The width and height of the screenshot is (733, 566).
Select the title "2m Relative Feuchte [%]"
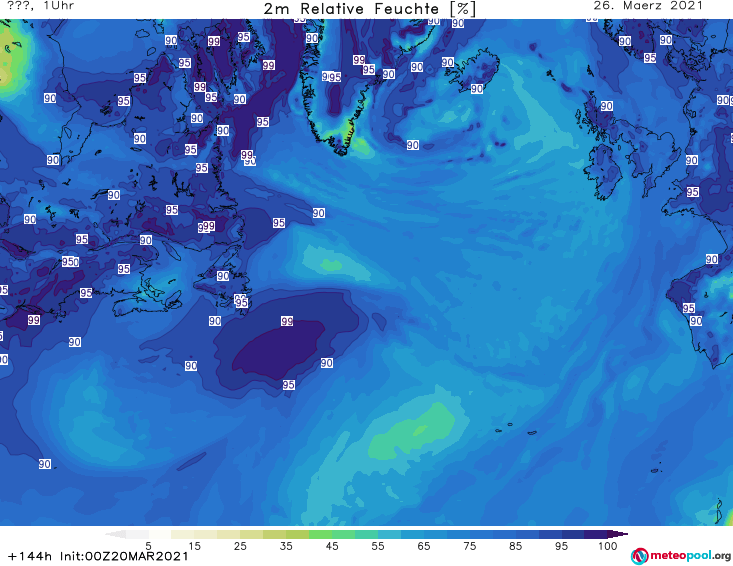click(x=369, y=9)
